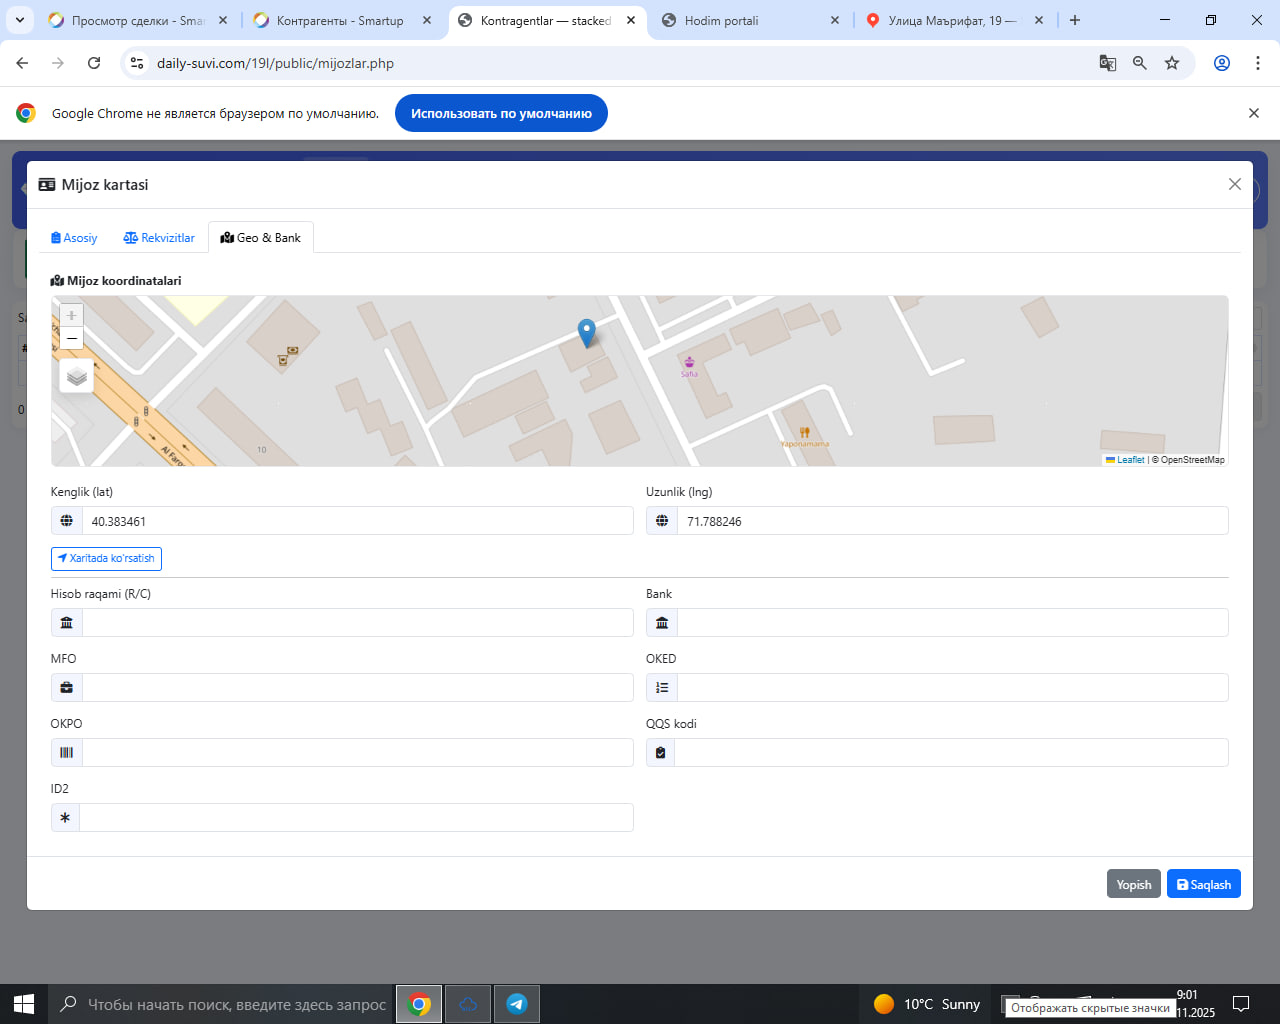Click the blue location marker on map

coord(587,332)
